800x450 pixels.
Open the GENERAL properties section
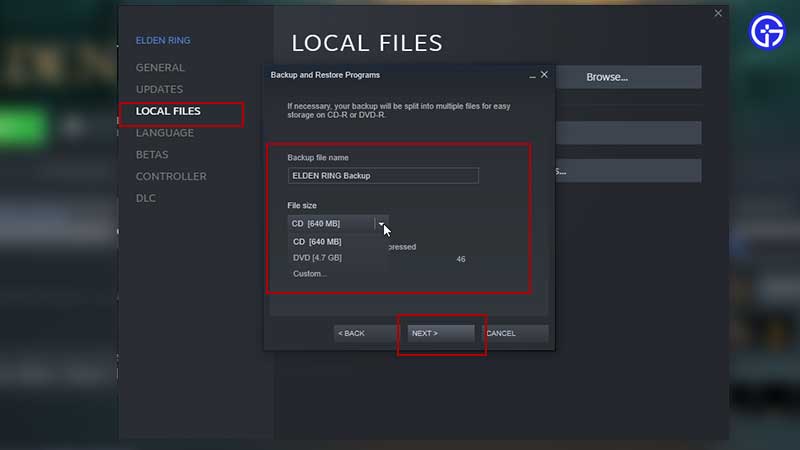click(x=160, y=67)
